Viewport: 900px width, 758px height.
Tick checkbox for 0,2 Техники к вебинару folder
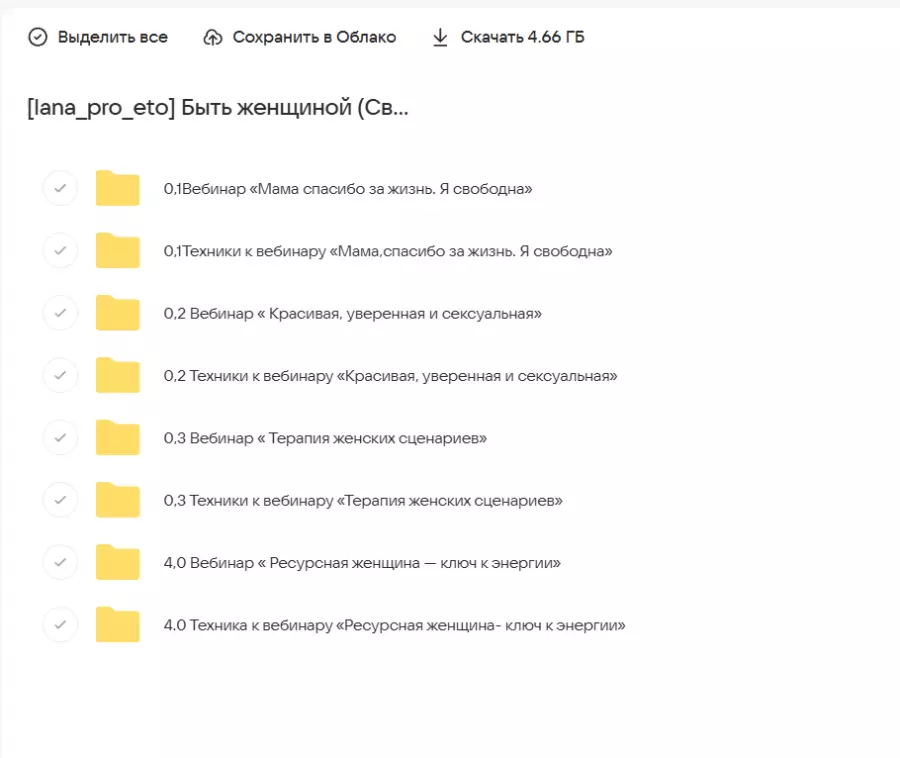pos(60,376)
